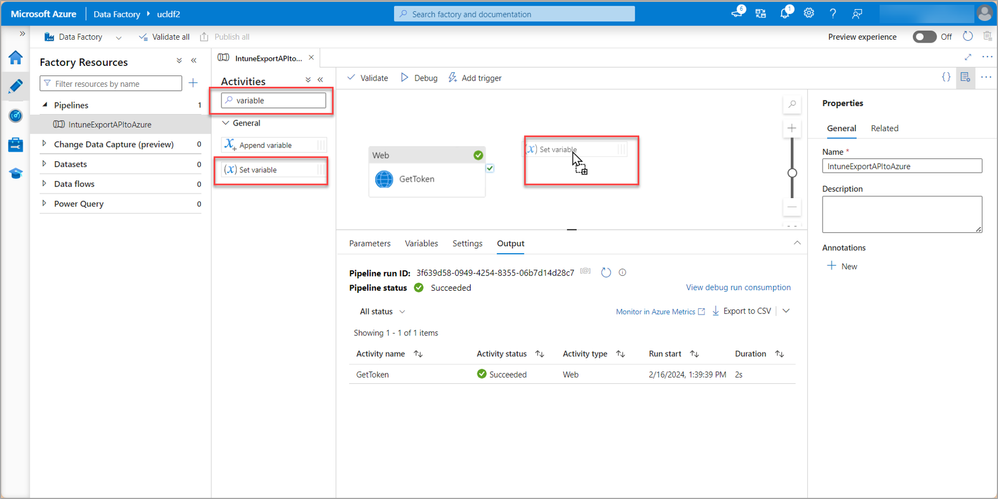Open the Home hub icon in sidebar
This screenshot has height=499, width=998.
15,58
